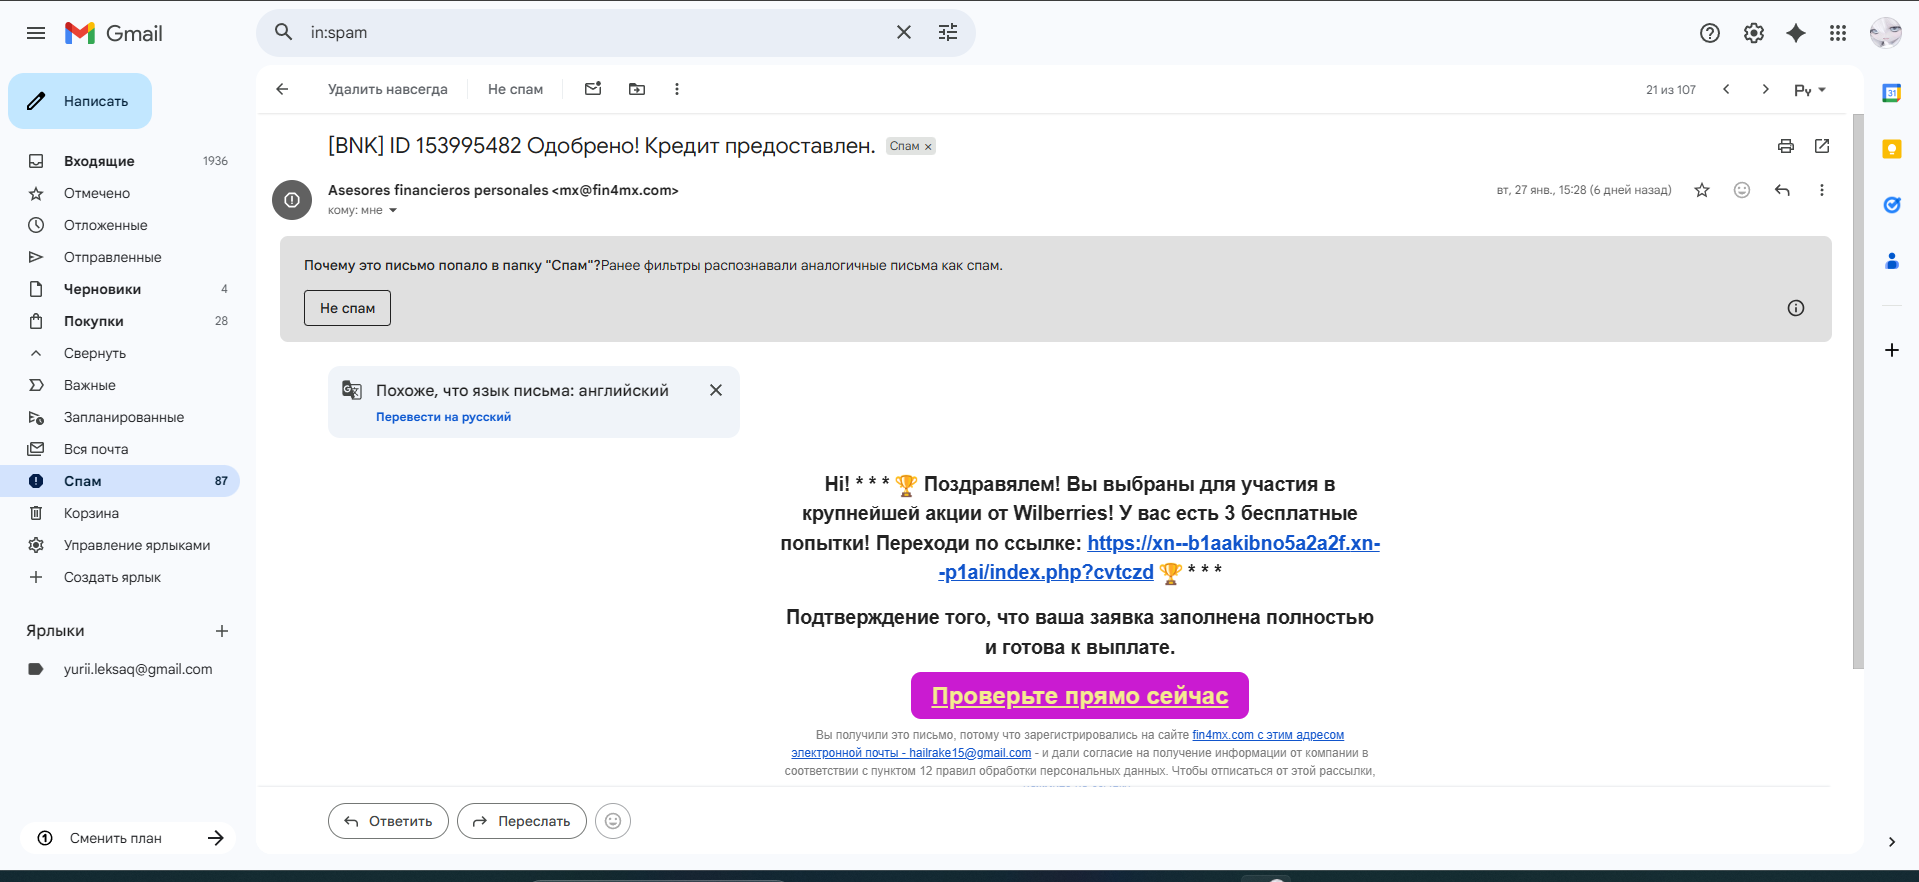Mark the message as unread
1919x882 pixels.
point(593,89)
